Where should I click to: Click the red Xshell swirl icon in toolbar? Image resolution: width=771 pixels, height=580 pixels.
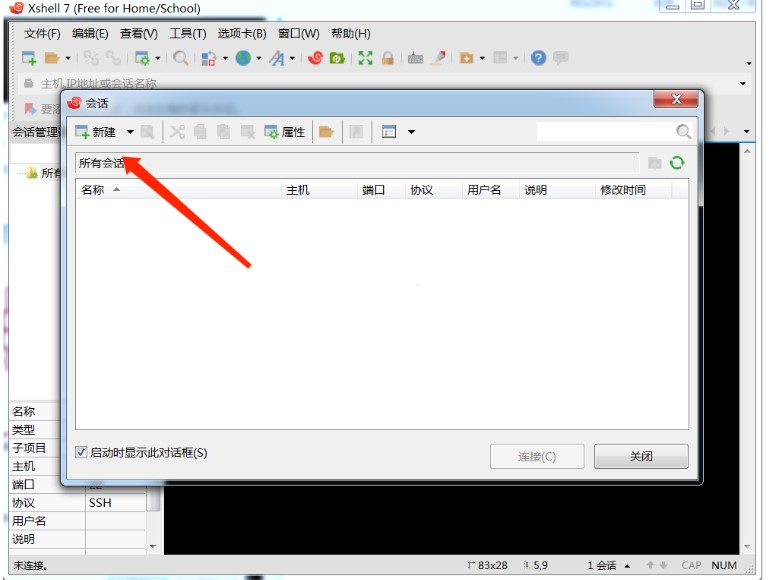click(x=315, y=58)
